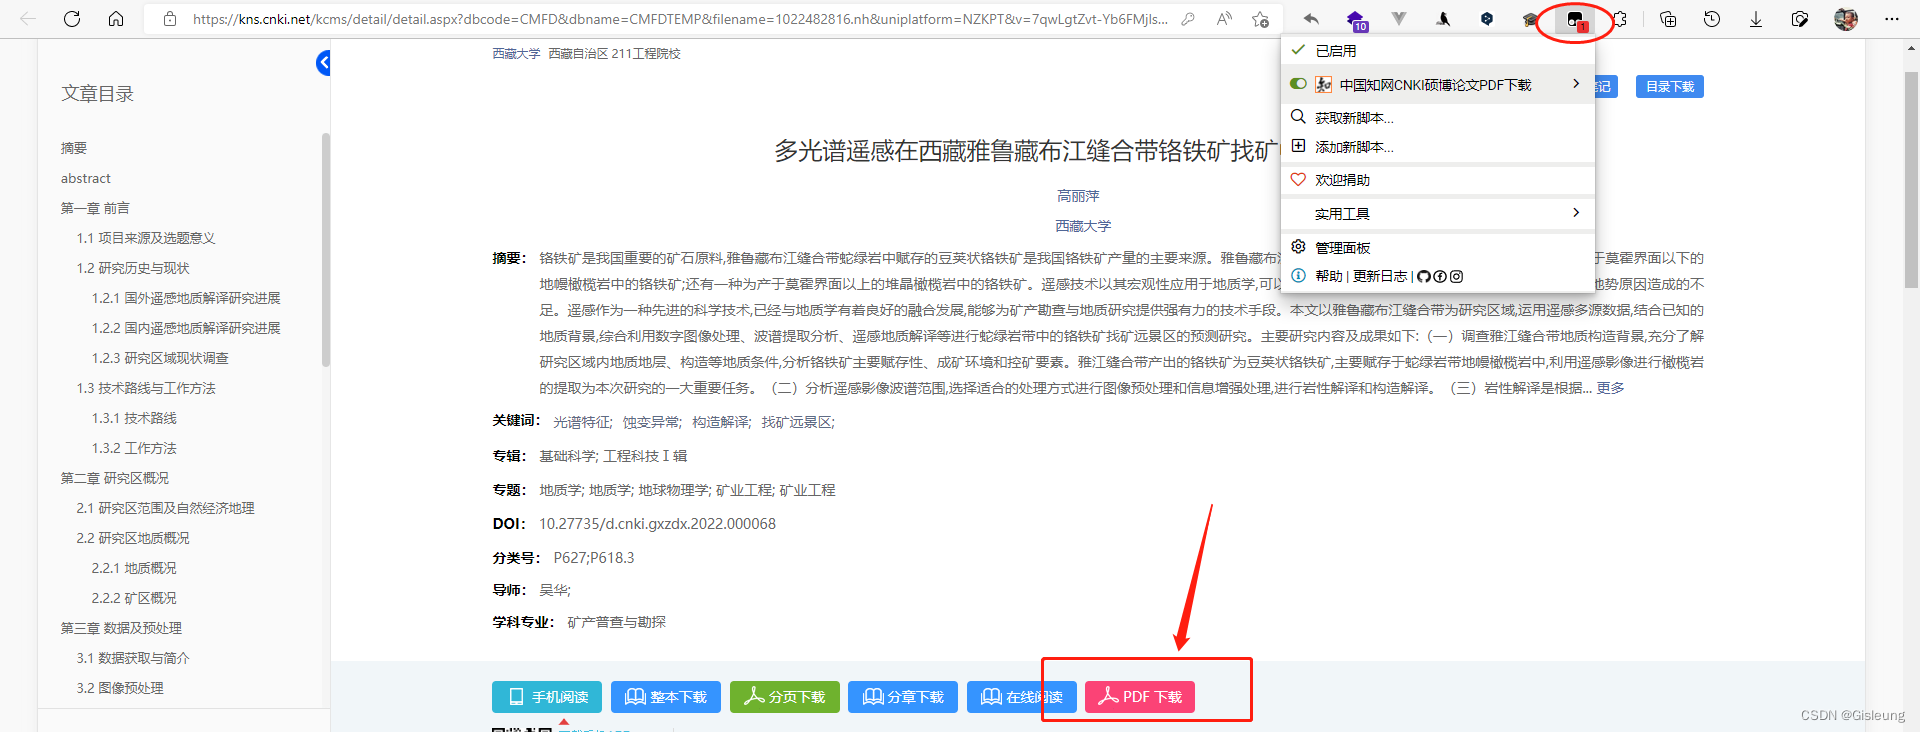Click the black bird extension icon

point(1443,19)
